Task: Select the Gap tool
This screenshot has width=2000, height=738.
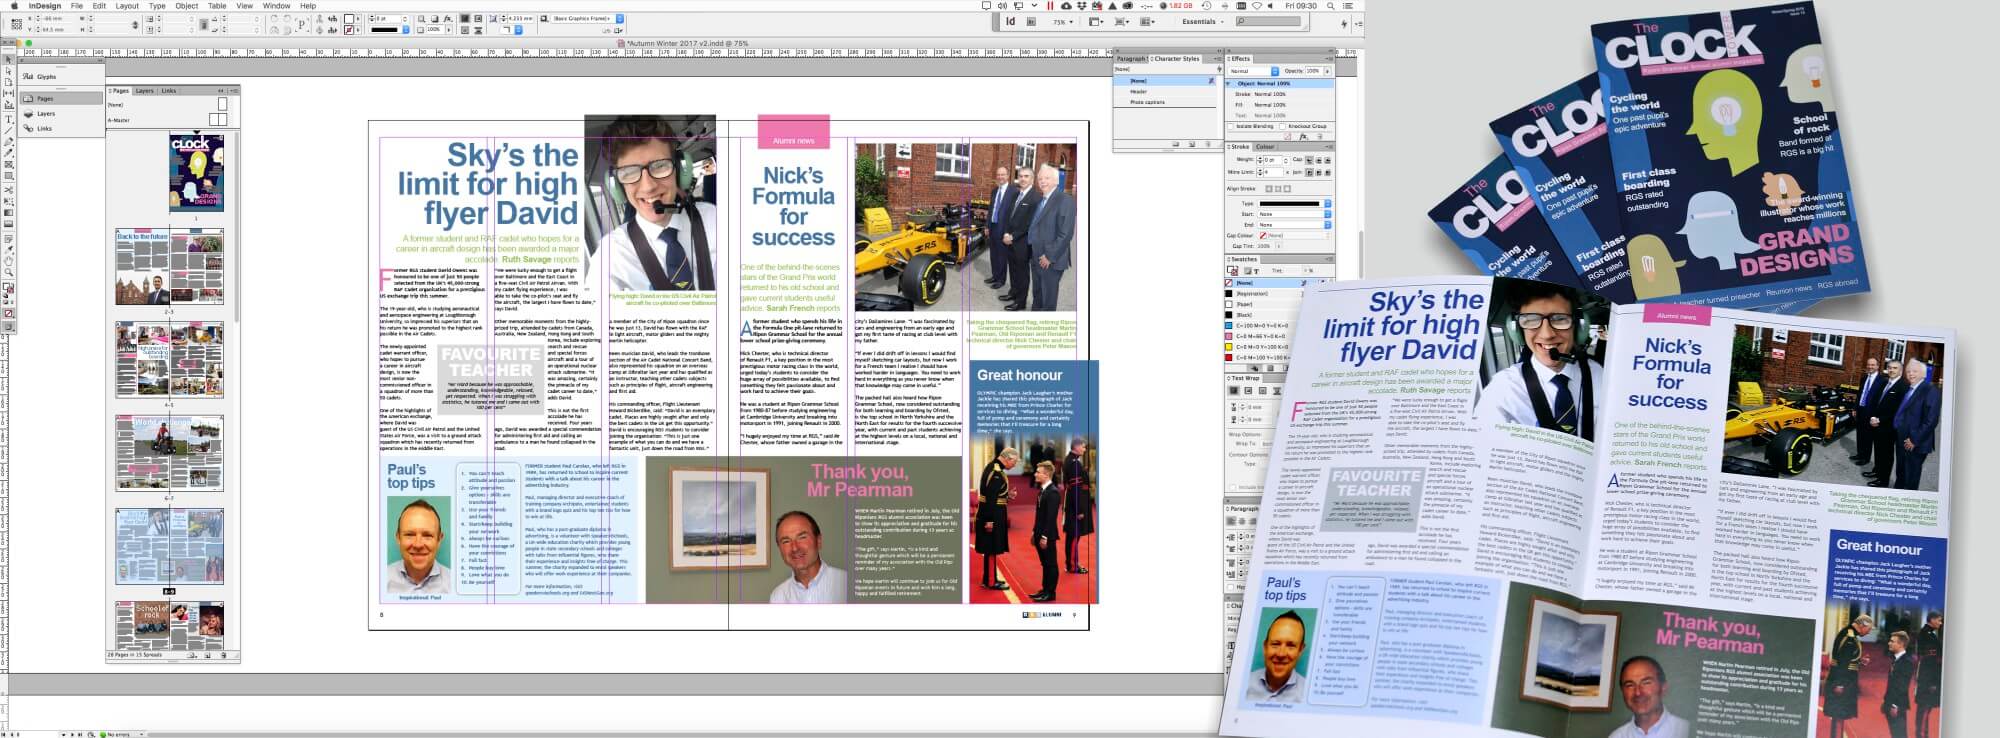Action: tap(8, 93)
